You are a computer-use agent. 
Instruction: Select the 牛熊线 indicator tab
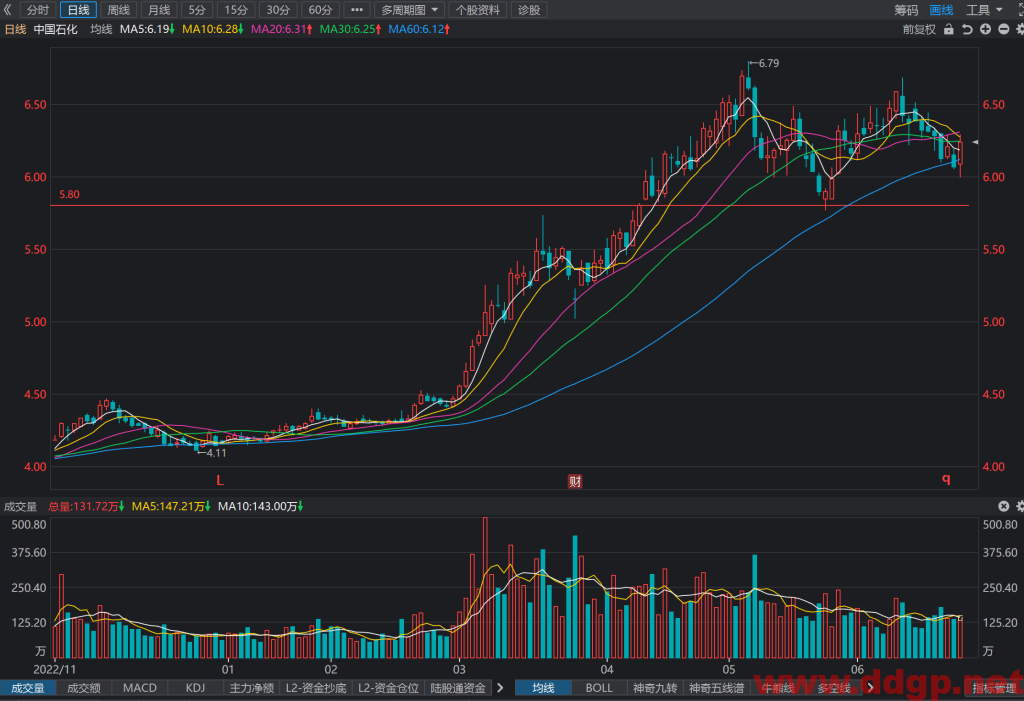(x=777, y=688)
